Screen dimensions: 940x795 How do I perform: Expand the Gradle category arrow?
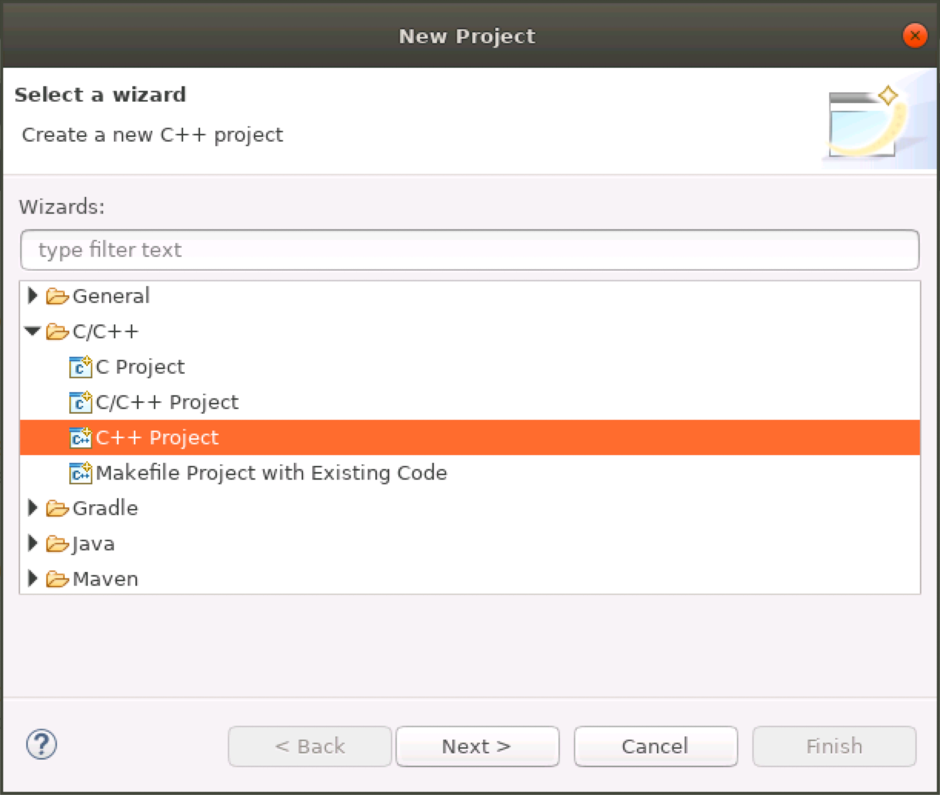pos(33,508)
